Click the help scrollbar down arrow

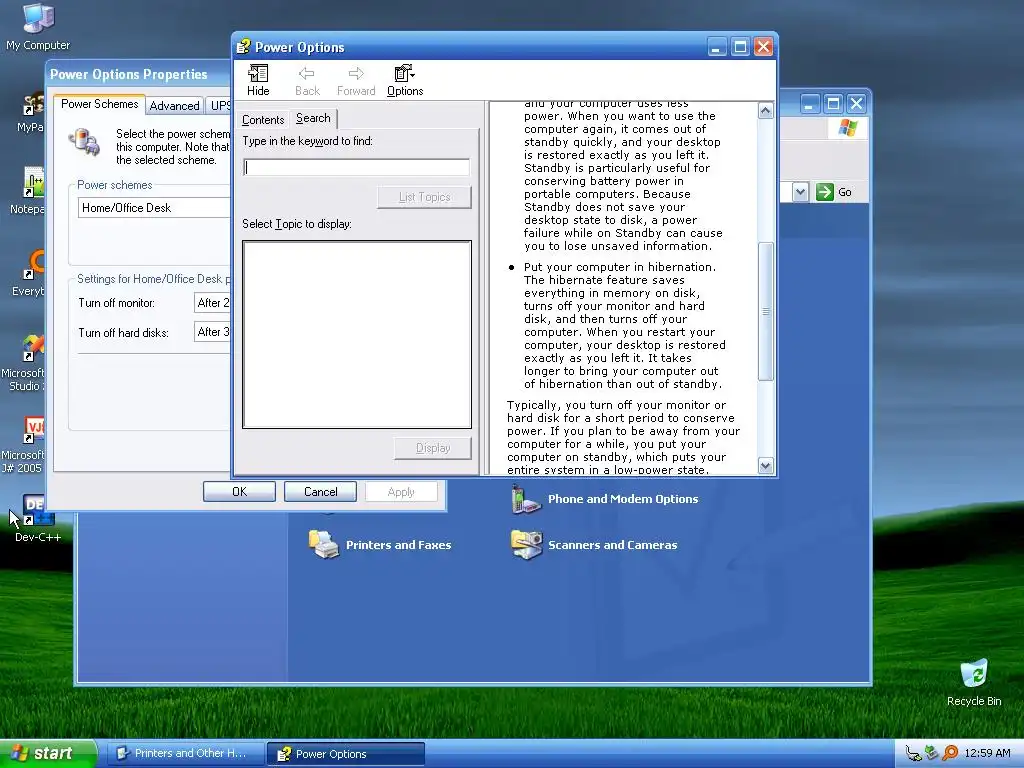pos(765,466)
